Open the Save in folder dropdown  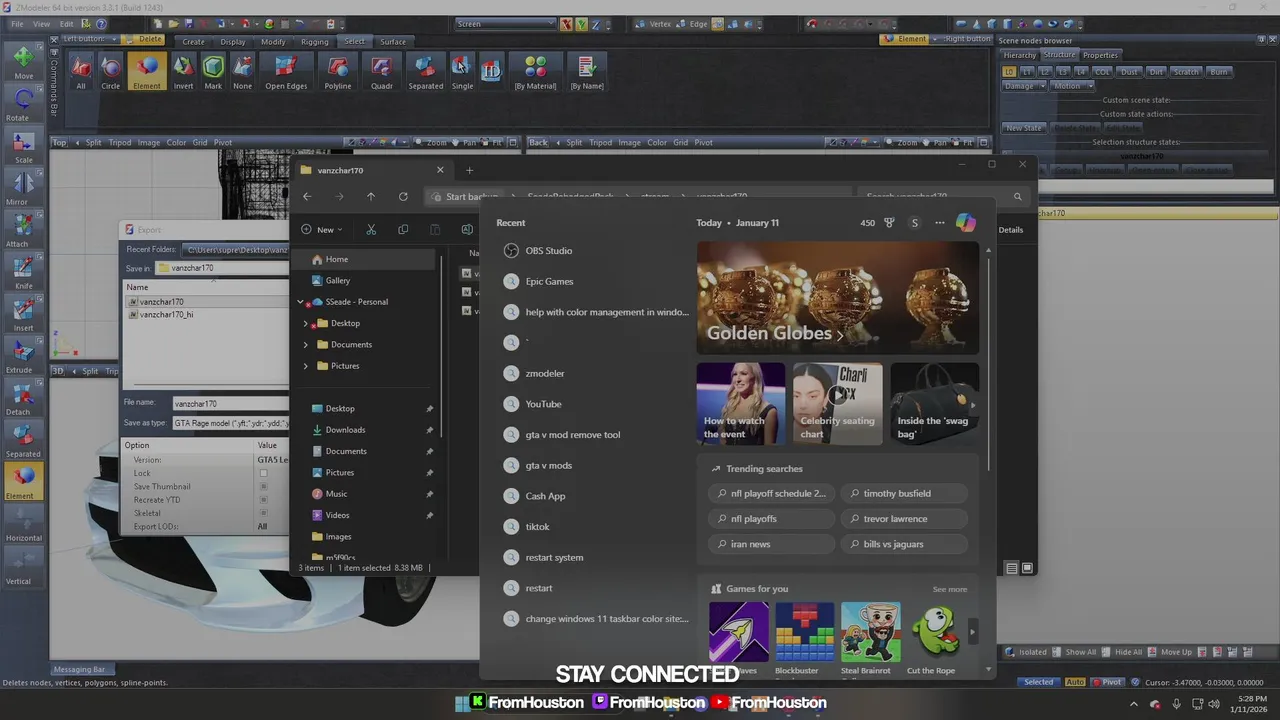pos(222,268)
